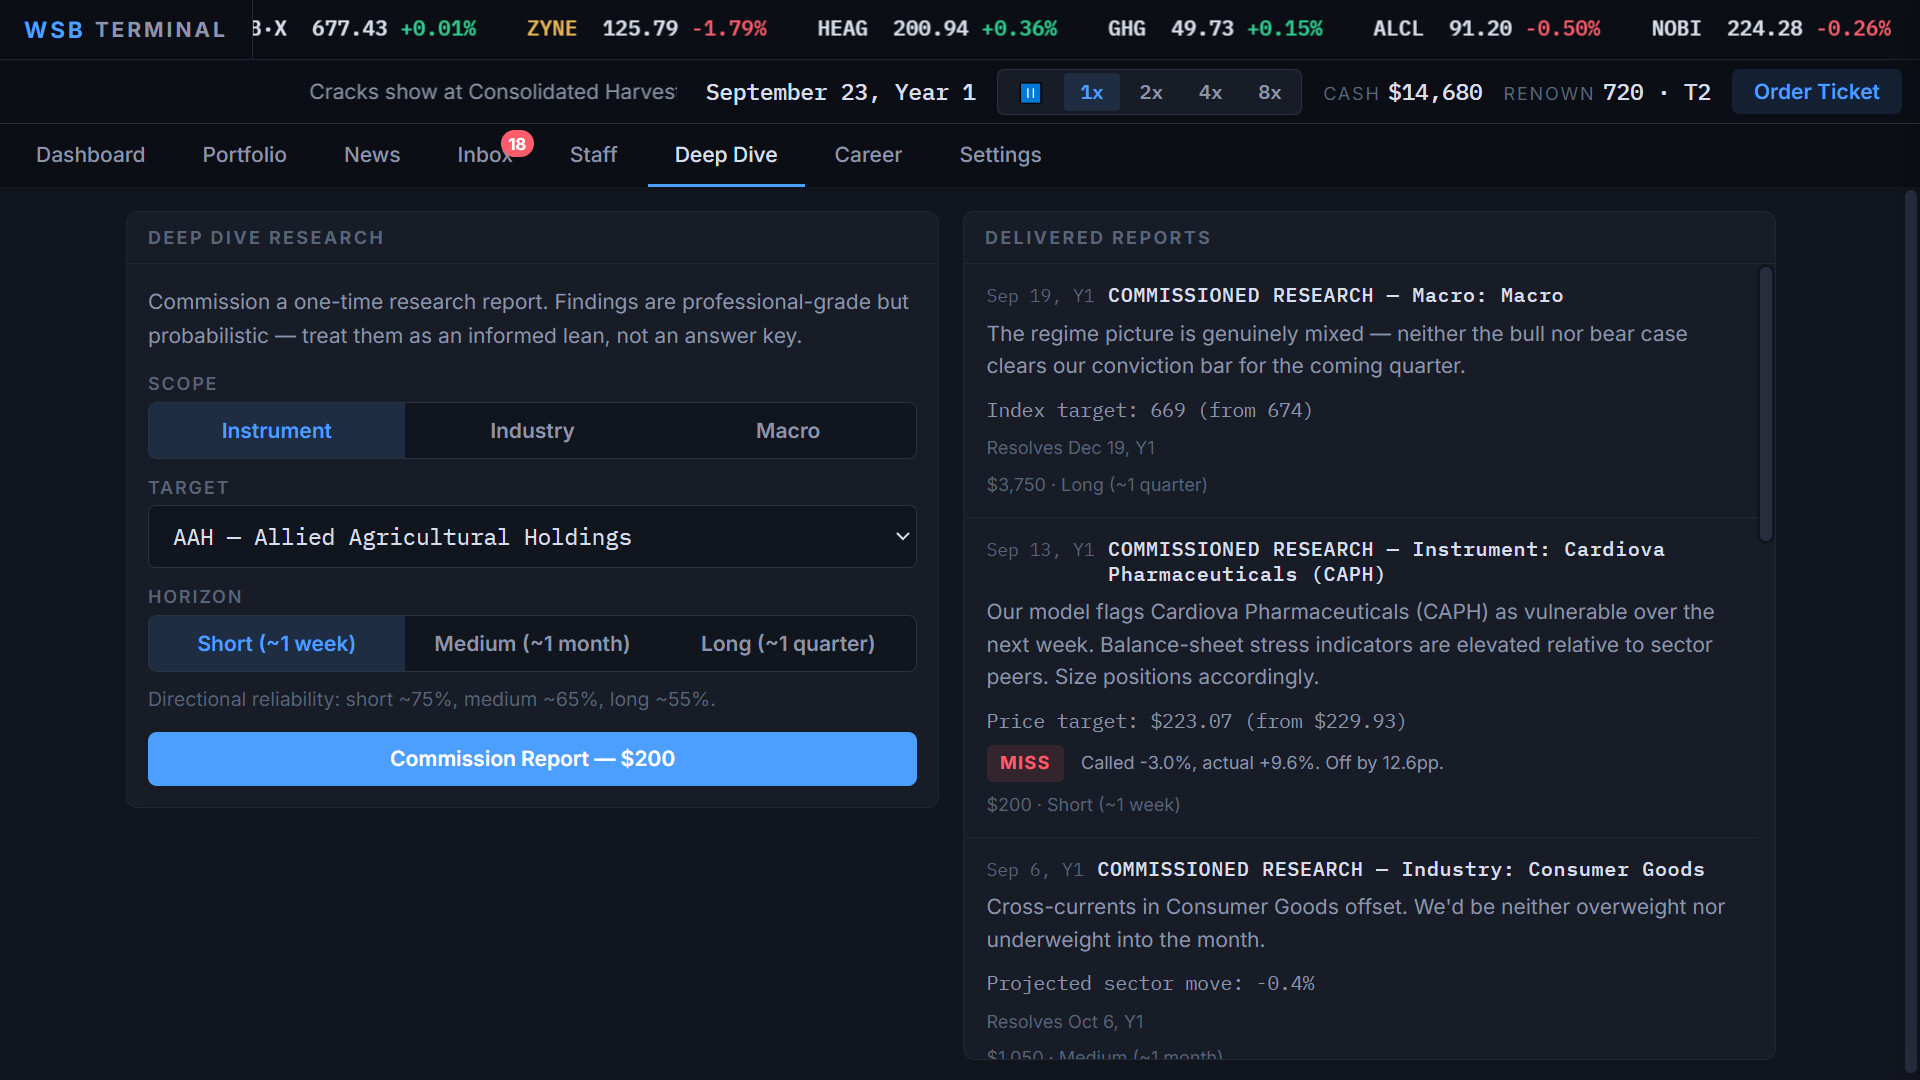Click the ZYNE ticker quote

click(646, 29)
